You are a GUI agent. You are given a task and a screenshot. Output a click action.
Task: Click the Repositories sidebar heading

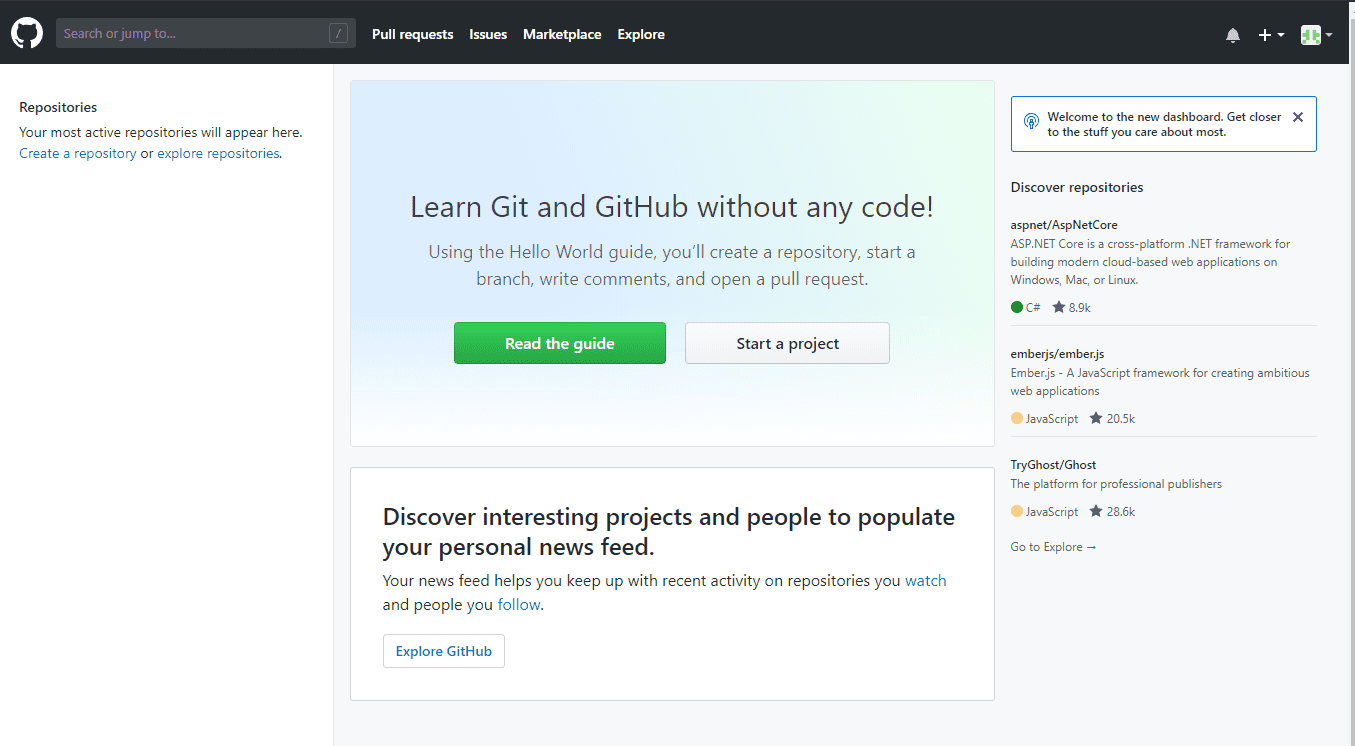coord(58,107)
